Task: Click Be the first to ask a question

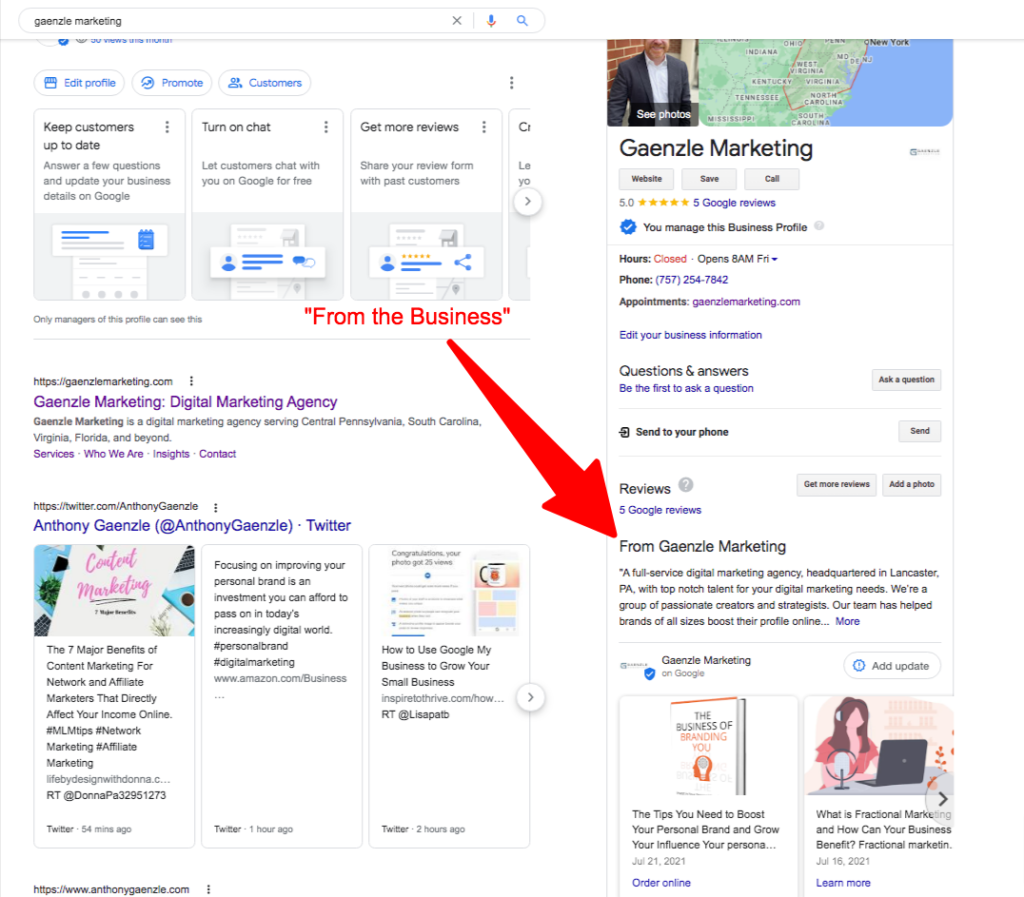Action: pyautogui.click(x=686, y=388)
